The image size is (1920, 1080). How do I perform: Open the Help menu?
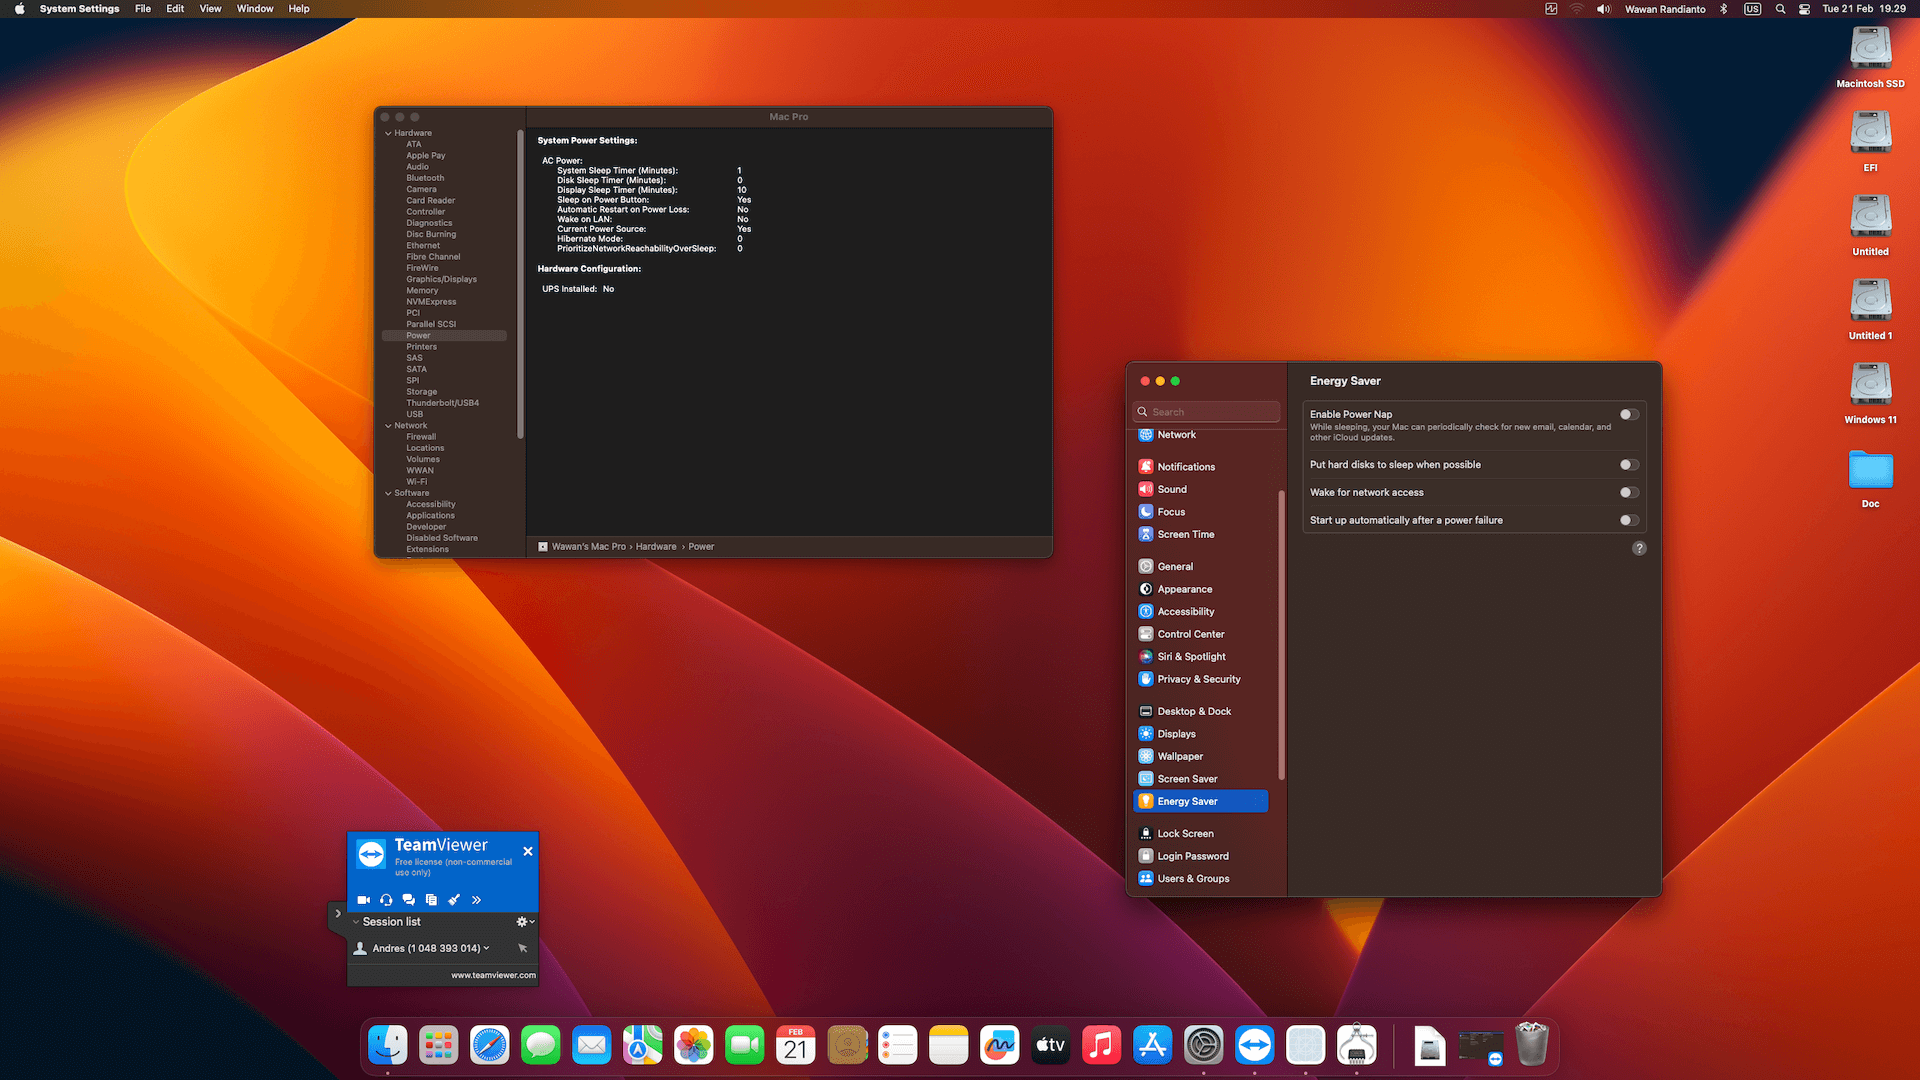(299, 9)
